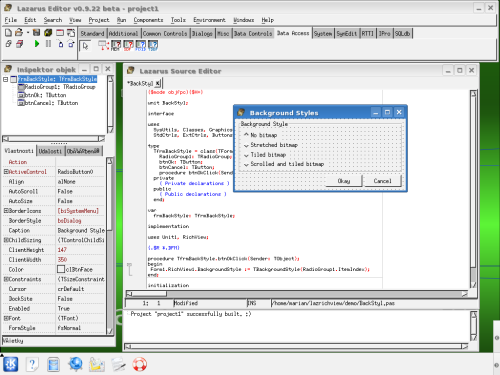Open the recent files arrow next to Open

[x=28, y=33]
